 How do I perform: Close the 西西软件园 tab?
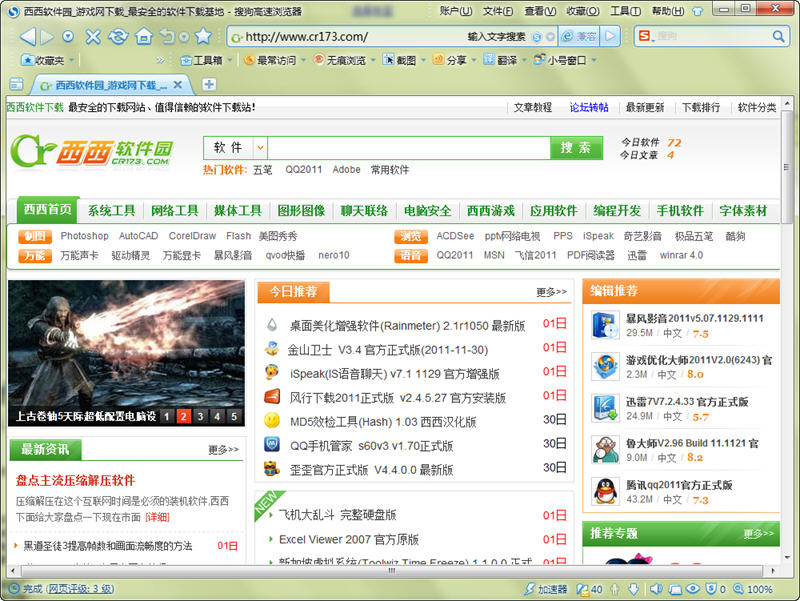click(178, 85)
